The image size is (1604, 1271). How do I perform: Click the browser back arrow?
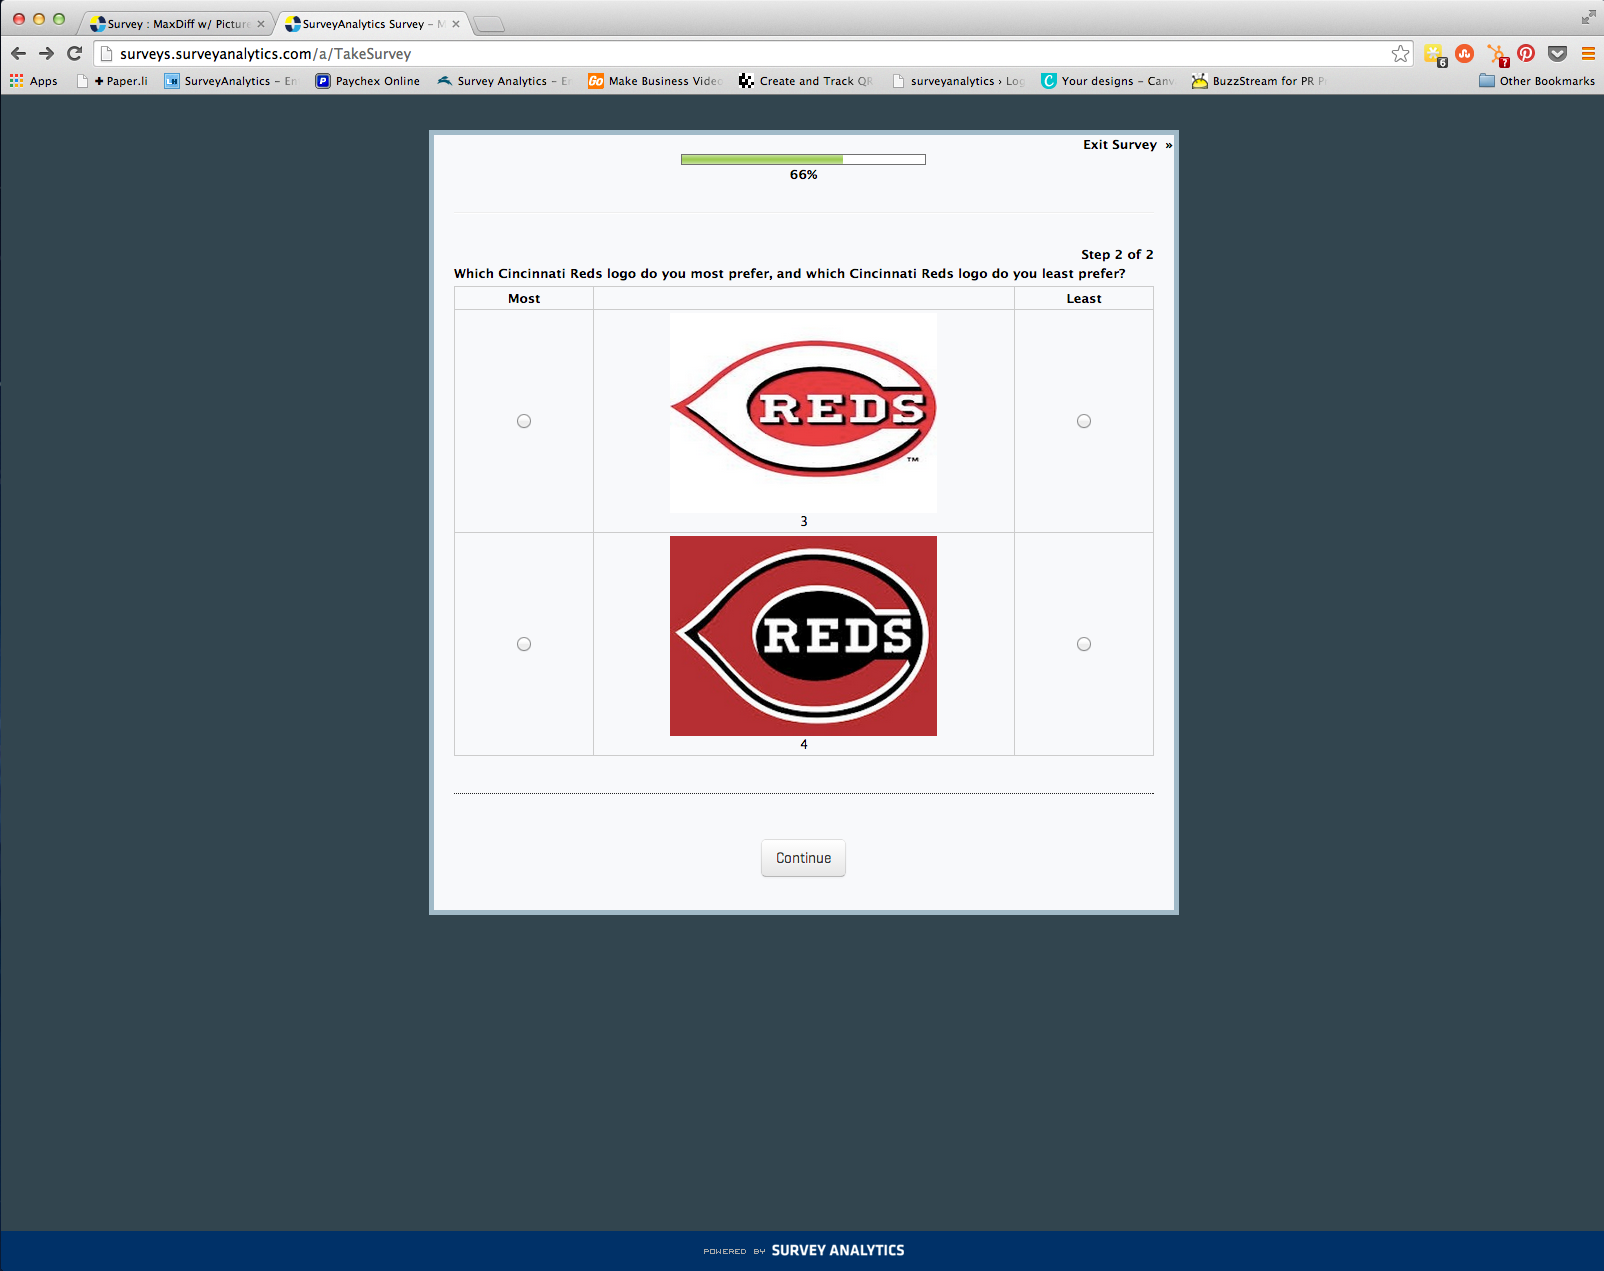[x=18, y=53]
